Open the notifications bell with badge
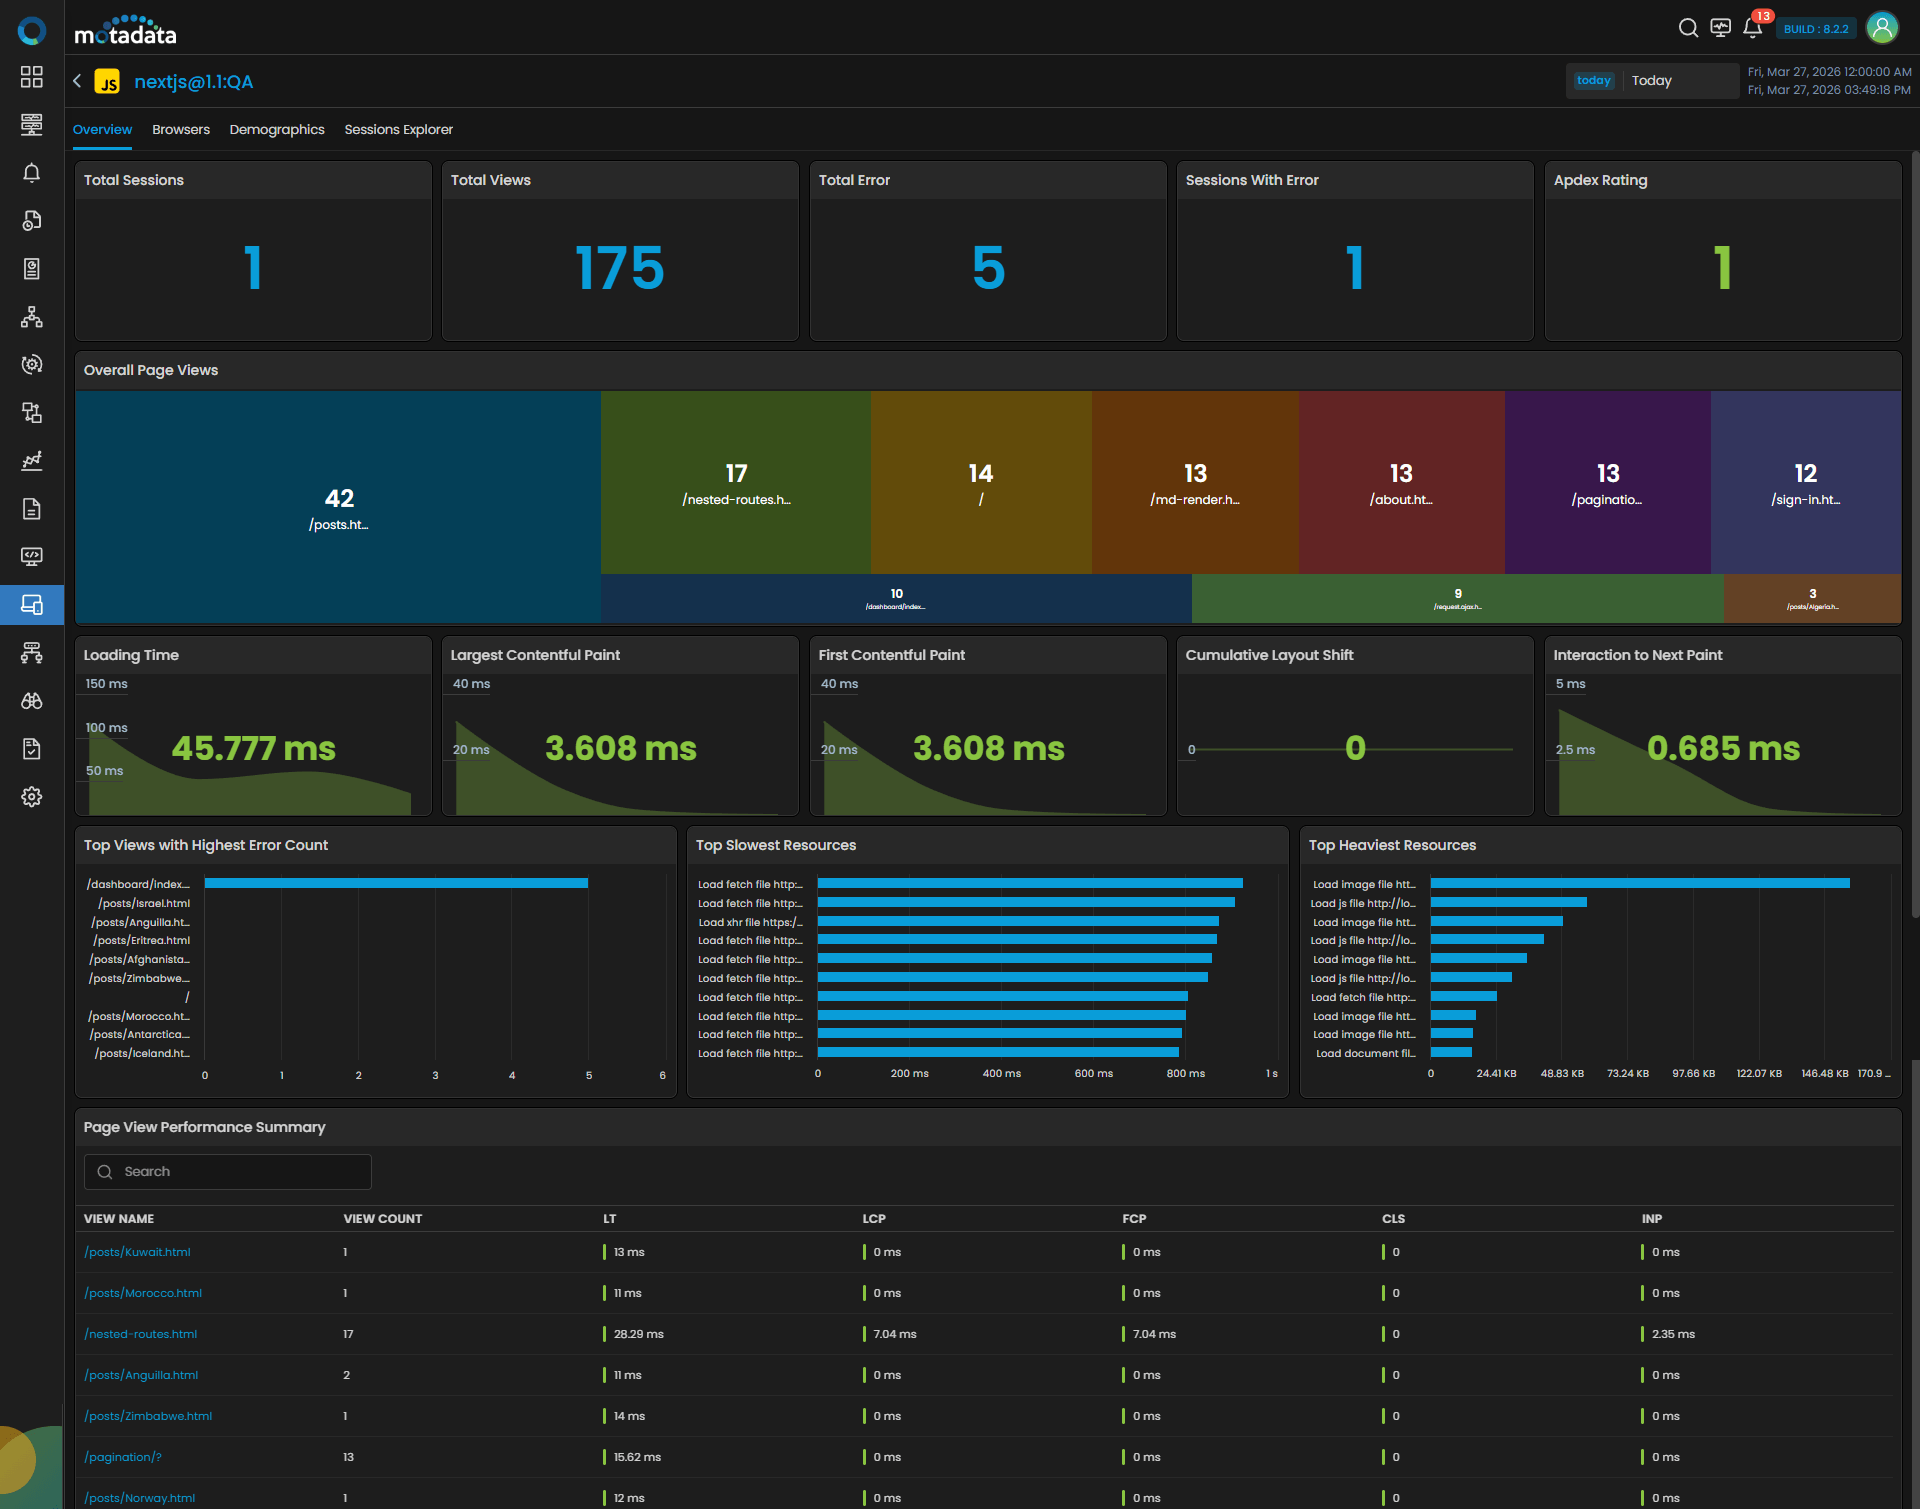 (1753, 28)
